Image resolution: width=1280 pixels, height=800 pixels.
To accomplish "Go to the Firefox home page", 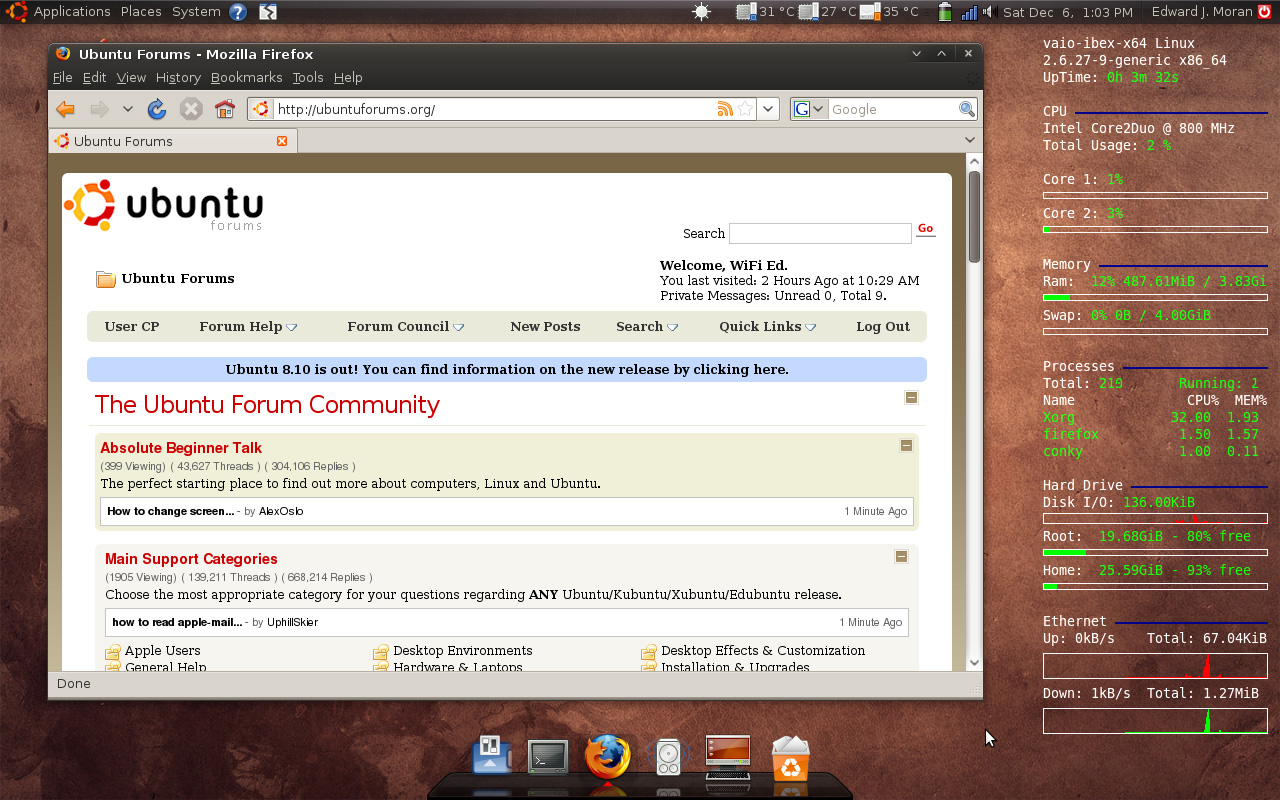I will (x=225, y=109).
